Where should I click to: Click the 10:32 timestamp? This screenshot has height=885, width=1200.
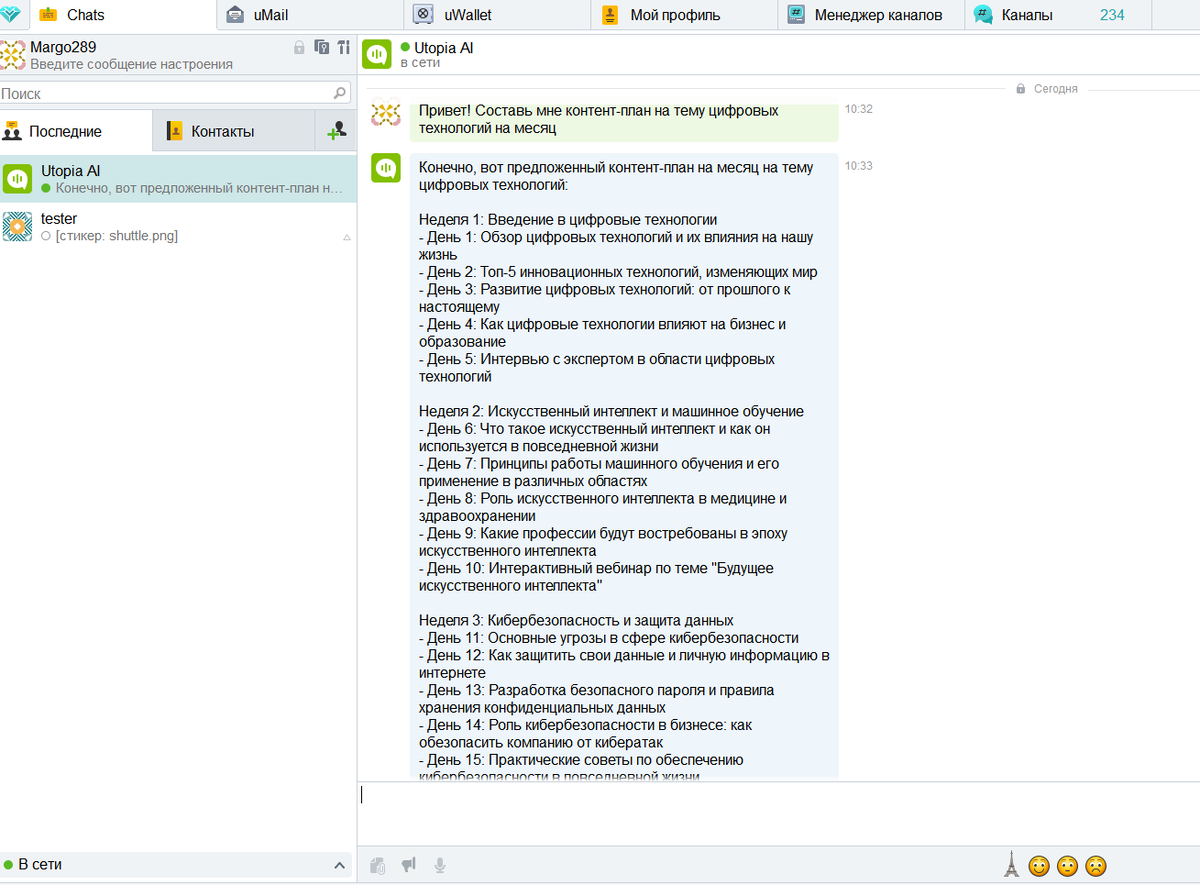tap(858, 109)
